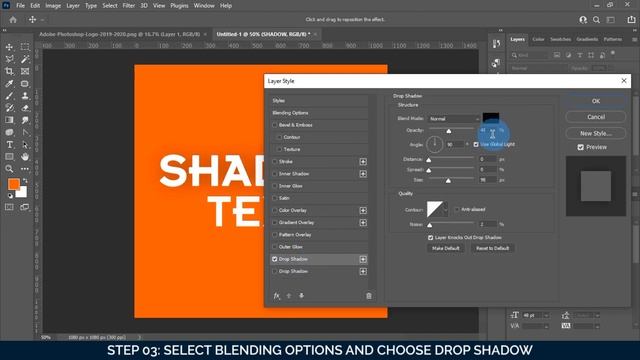Image resolution: width=640 pixels, height=360 pixels.
Task: Enable the Color Overlay checkbox
Action: (x=275, y=210)
